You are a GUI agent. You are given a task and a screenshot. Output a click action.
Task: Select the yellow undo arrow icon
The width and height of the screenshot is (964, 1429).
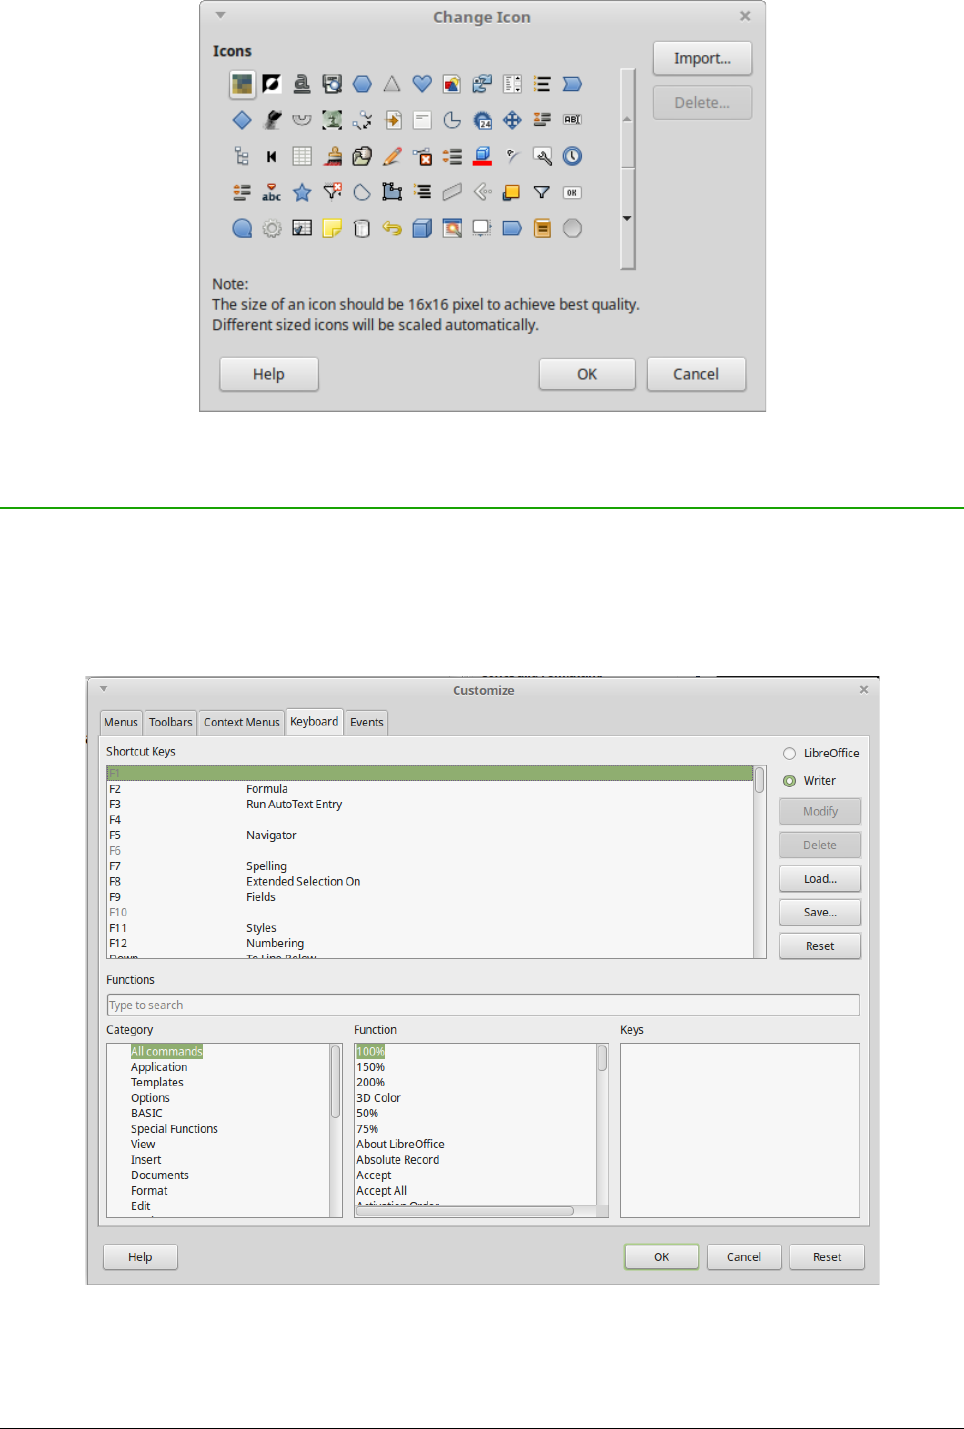point(392,228)
